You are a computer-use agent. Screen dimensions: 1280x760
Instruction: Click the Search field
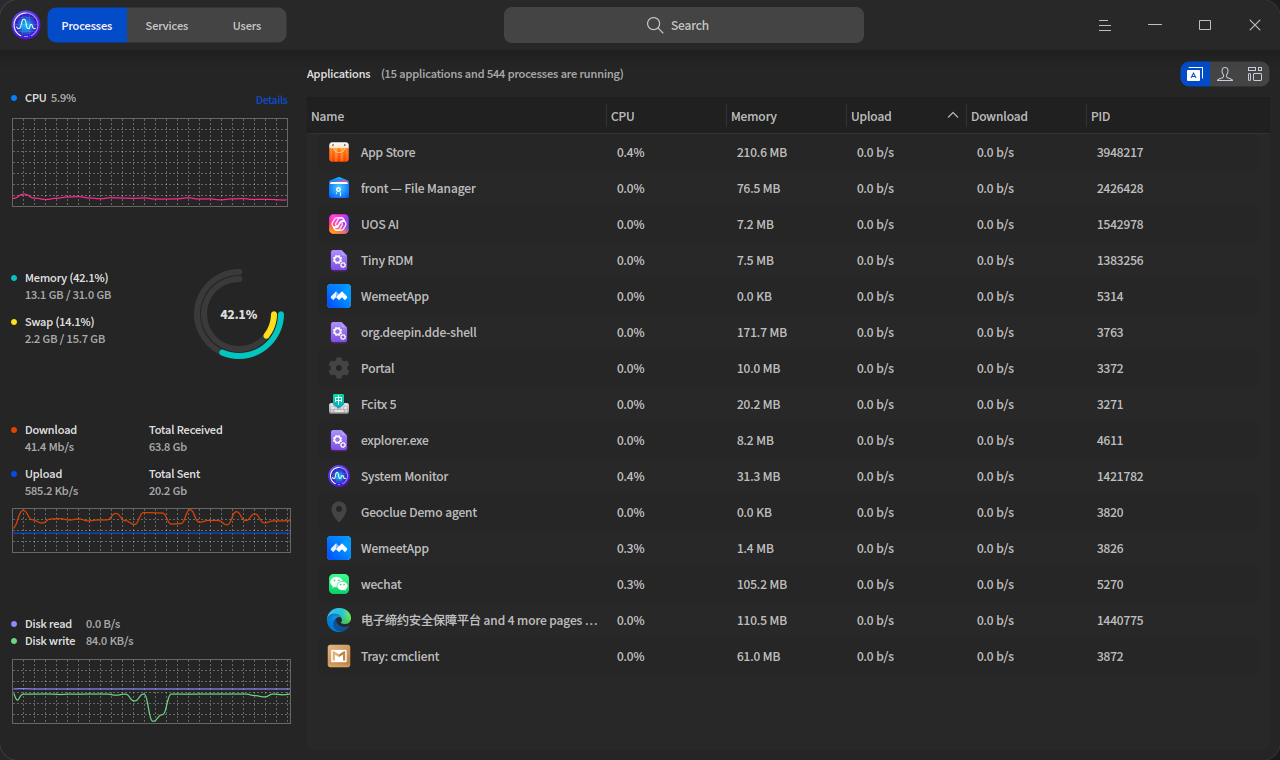click(684, 25)
